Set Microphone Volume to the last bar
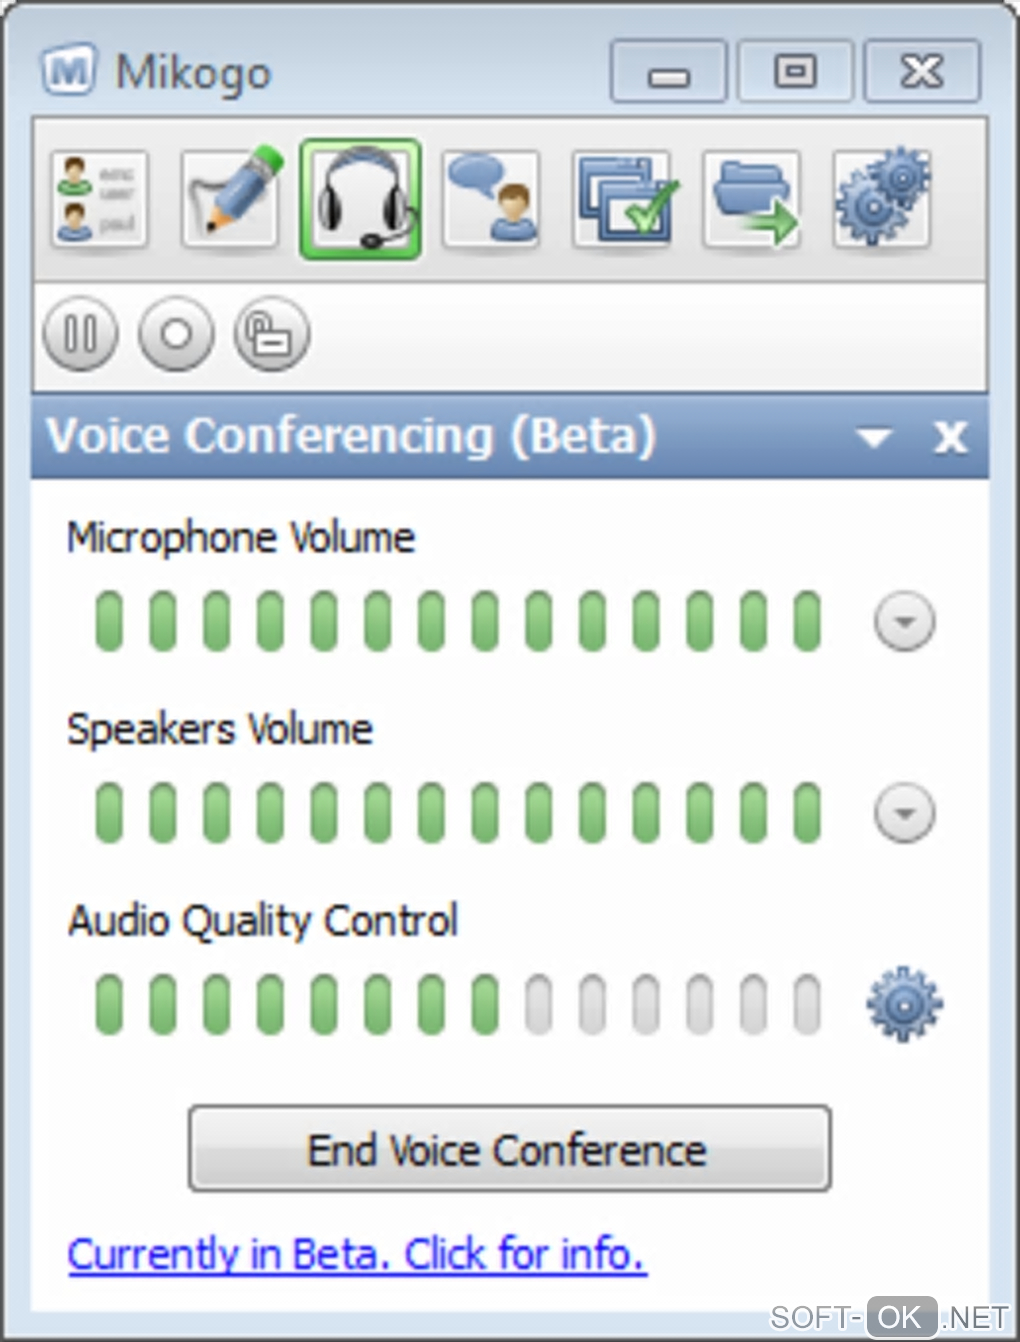 pyautogui.click(x=806, y=621)
